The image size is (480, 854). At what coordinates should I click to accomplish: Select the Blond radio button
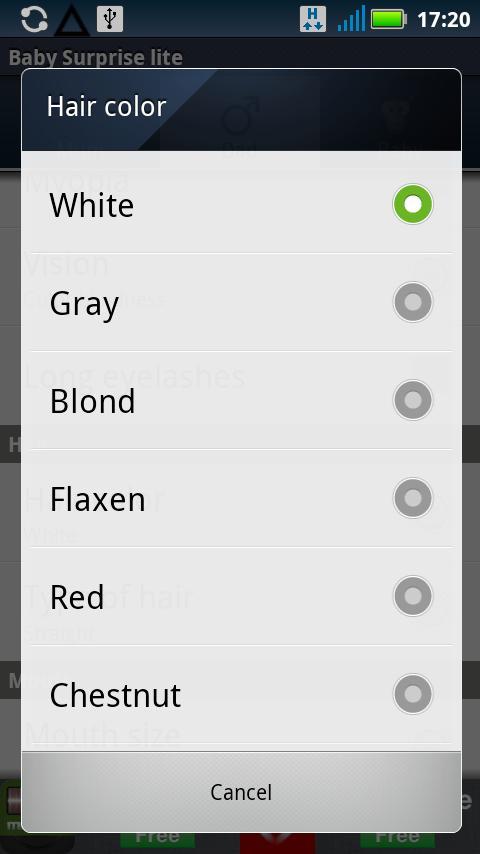[413, 400]
